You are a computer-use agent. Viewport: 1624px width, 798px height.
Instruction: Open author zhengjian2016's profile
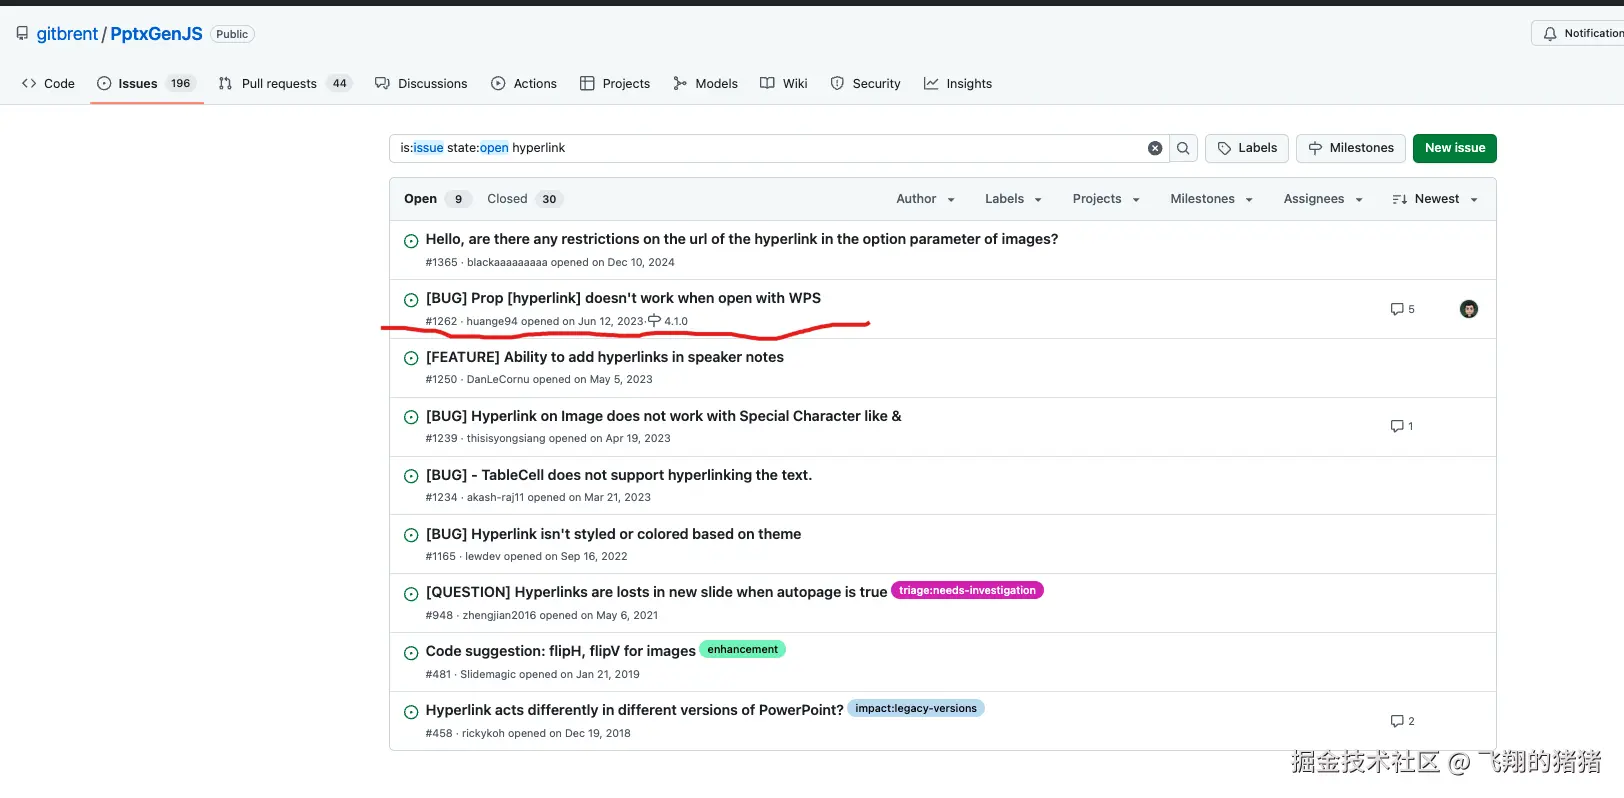(500, 615)
